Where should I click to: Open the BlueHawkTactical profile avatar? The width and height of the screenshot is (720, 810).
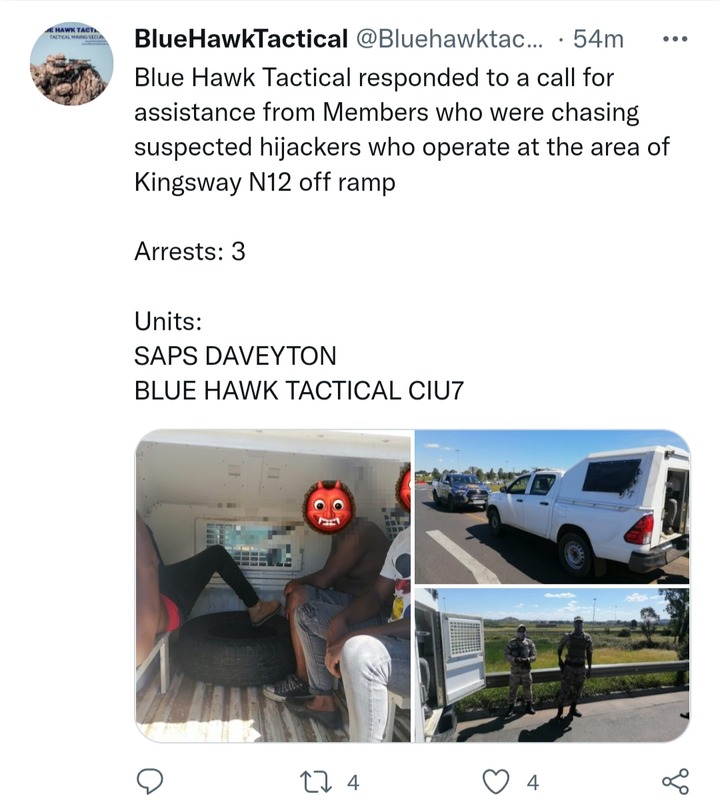(x=71, y=64)
